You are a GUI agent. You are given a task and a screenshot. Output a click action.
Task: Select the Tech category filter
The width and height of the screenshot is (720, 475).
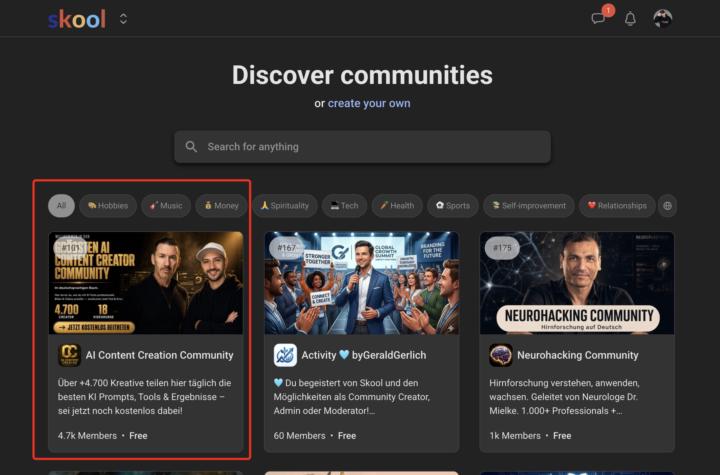(x=344, y=205)
